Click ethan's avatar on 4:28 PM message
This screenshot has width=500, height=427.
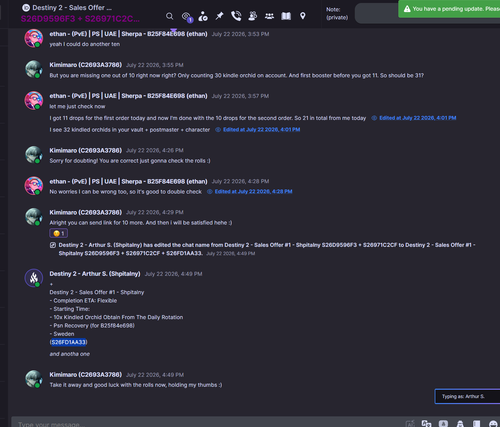34,186
